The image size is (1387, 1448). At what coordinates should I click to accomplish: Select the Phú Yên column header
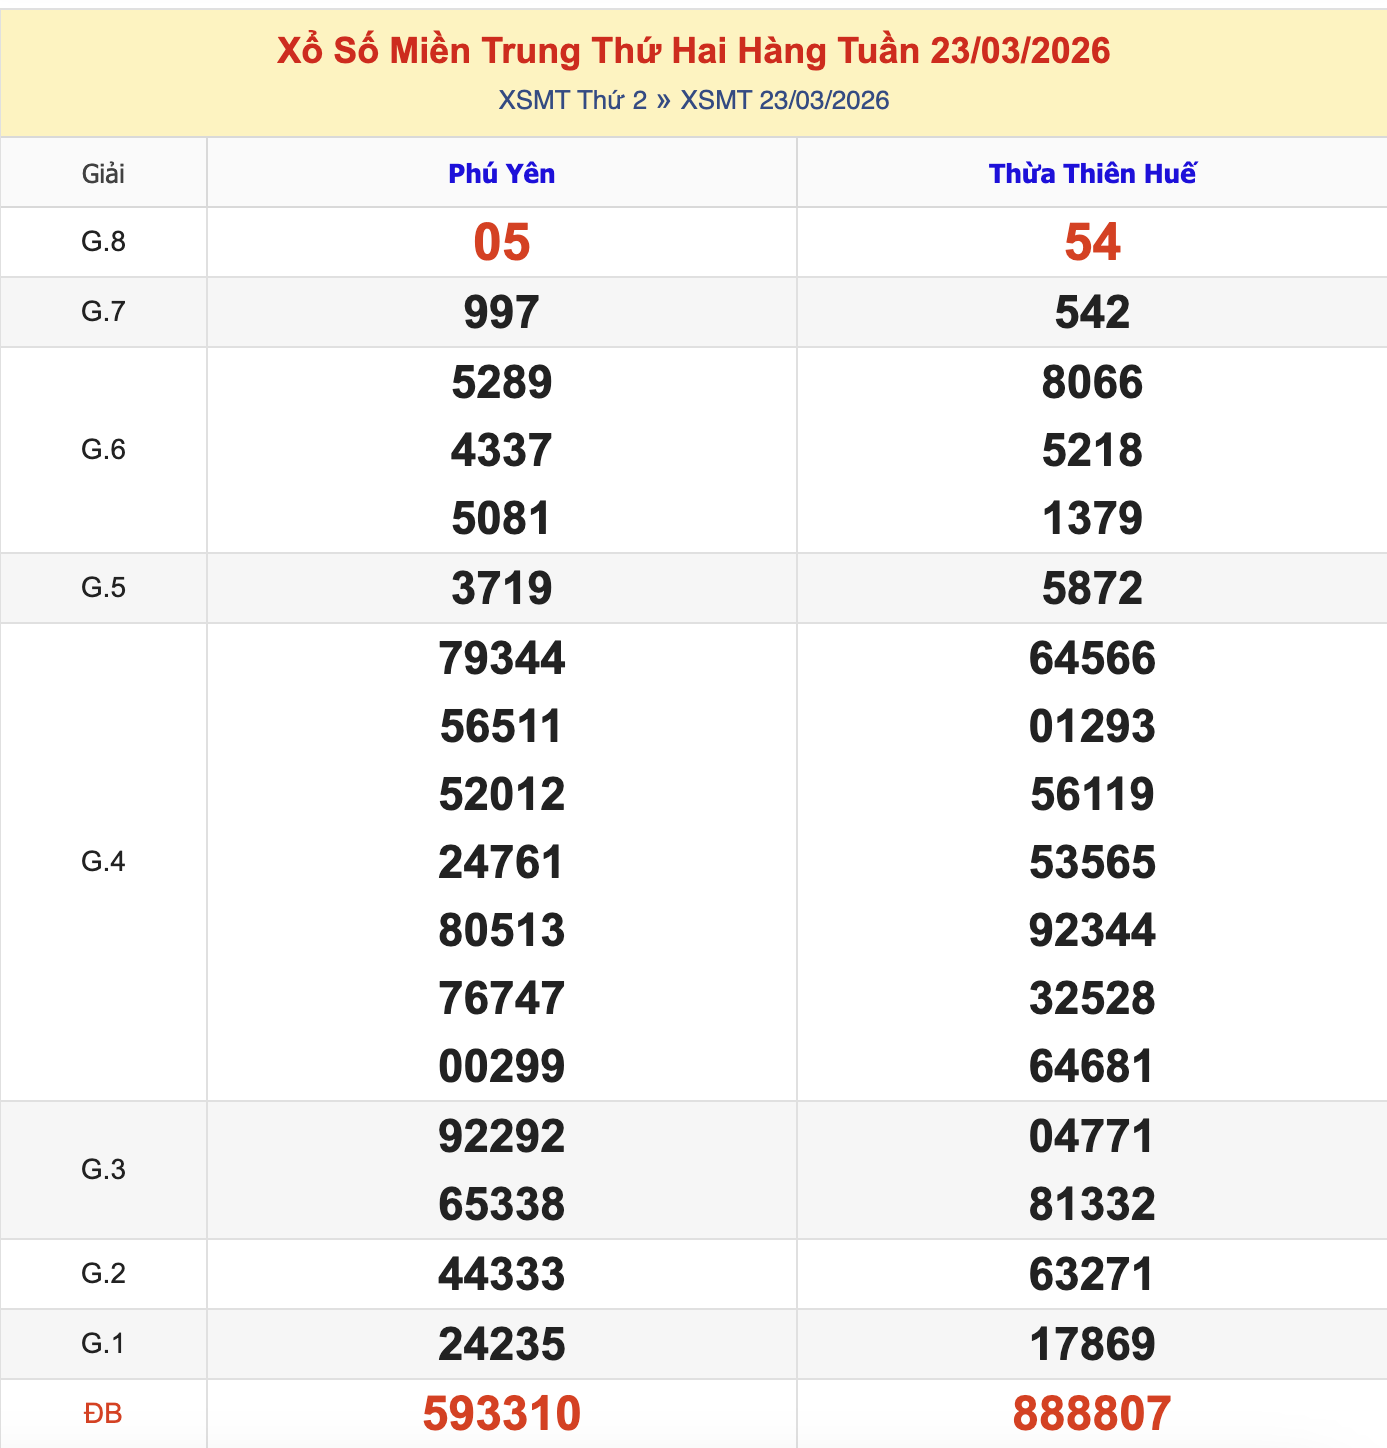click(x=502, y=172)
